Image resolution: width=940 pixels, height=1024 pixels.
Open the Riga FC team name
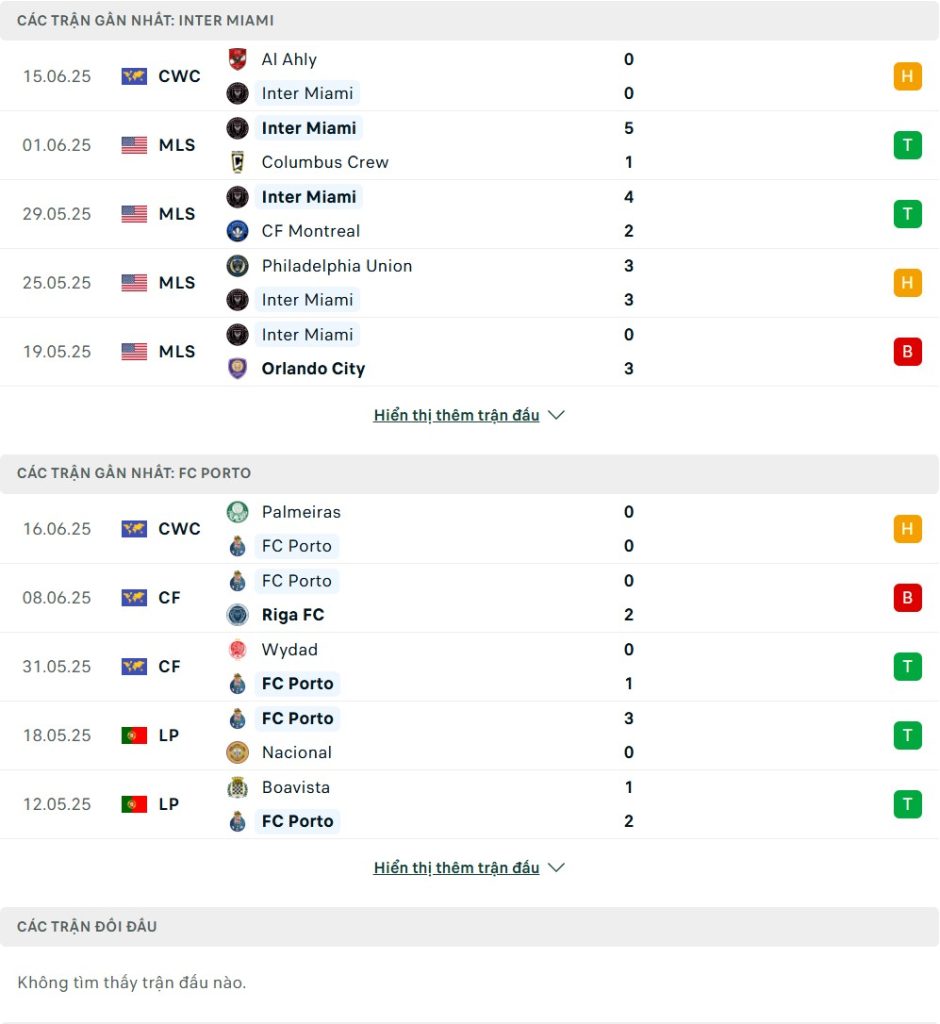point(293,615)
